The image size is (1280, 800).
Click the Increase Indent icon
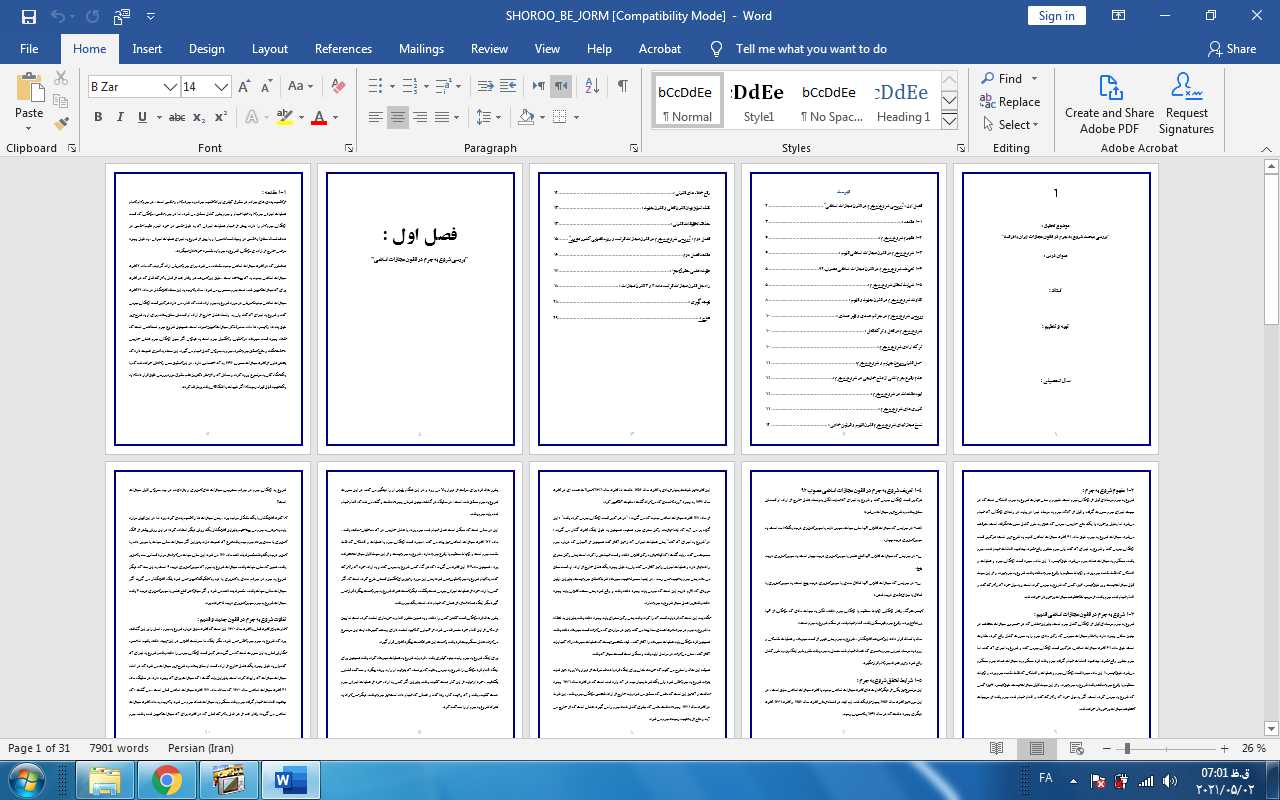508,87
